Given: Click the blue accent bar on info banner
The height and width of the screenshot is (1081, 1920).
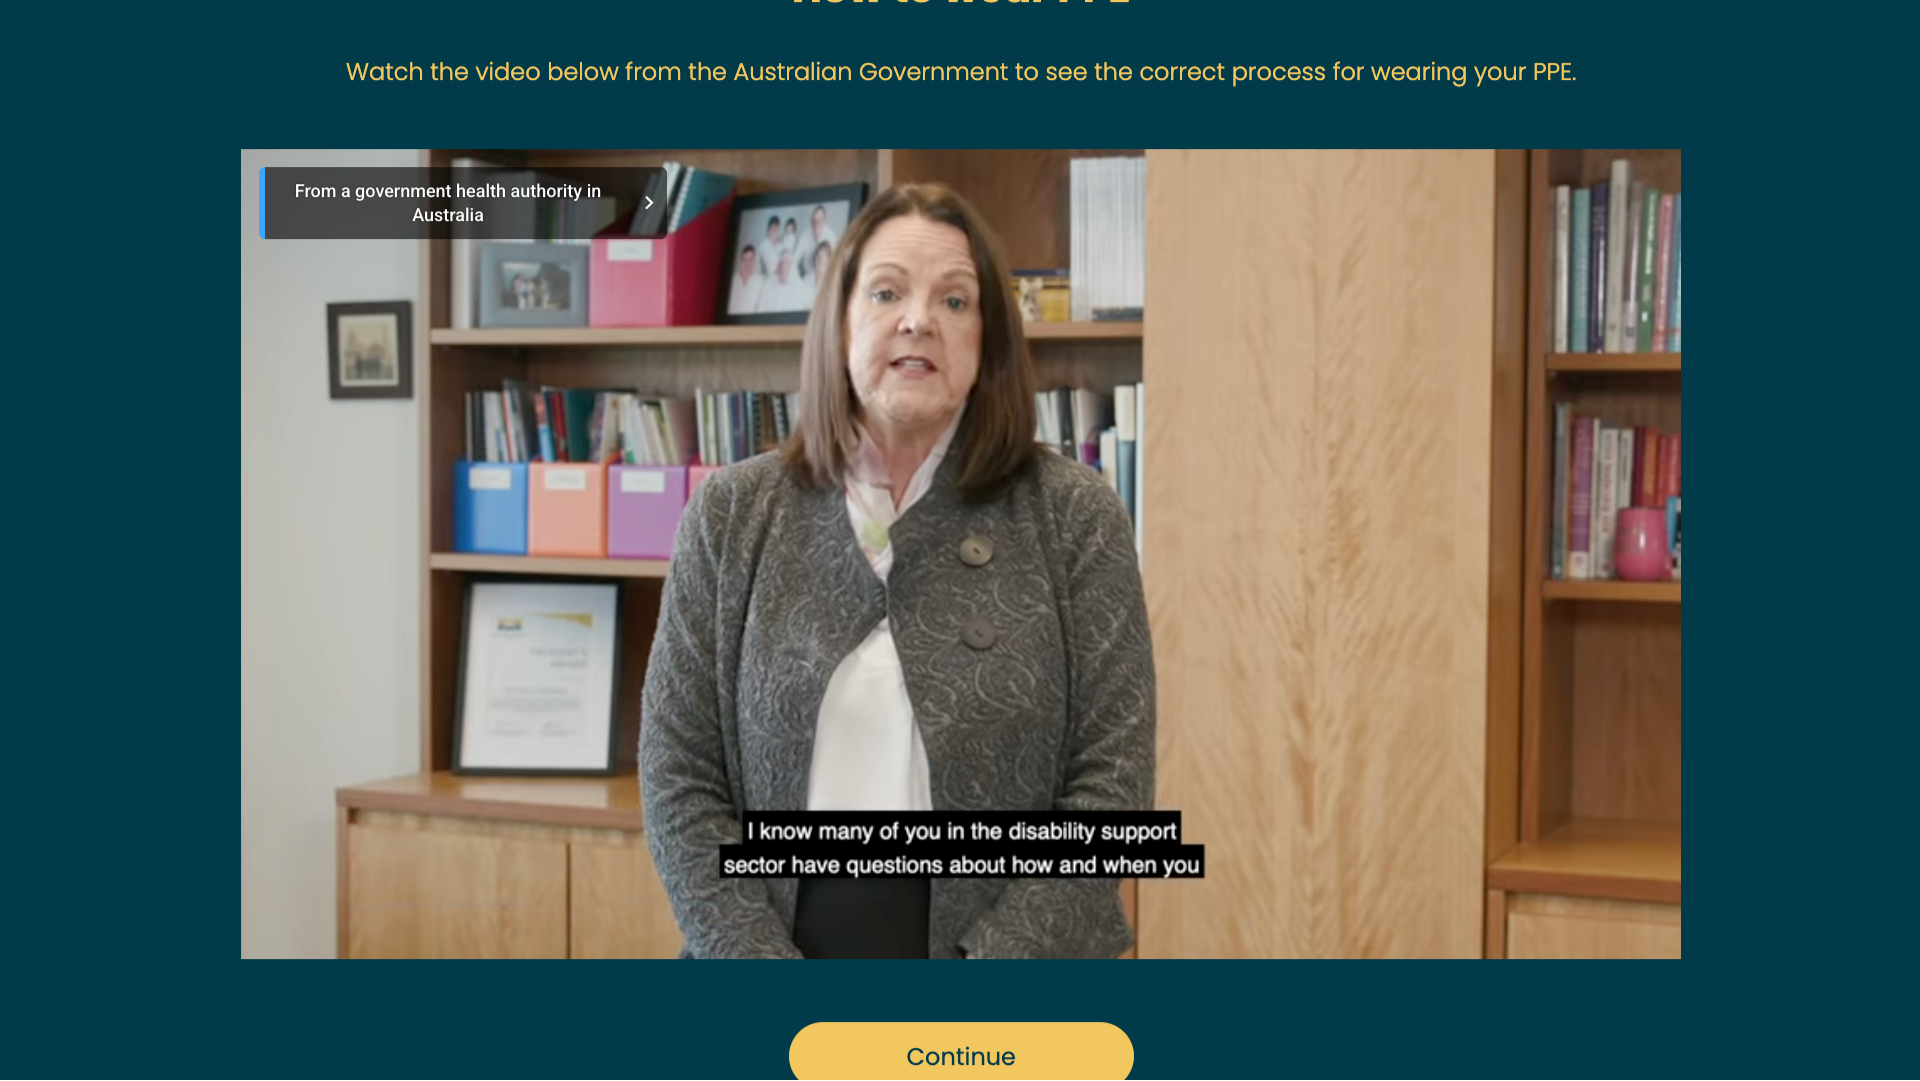Looking at the screenshot, I should 262,203.
